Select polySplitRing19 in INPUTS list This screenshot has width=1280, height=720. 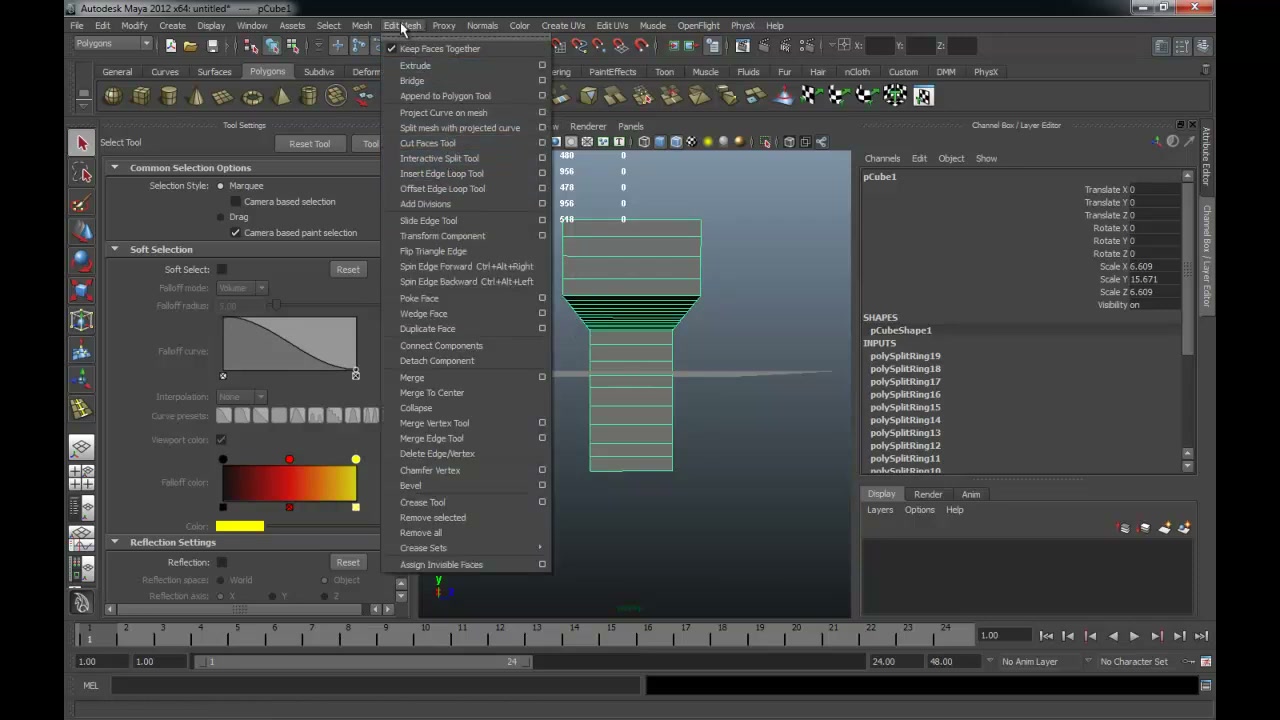(904, 356)
